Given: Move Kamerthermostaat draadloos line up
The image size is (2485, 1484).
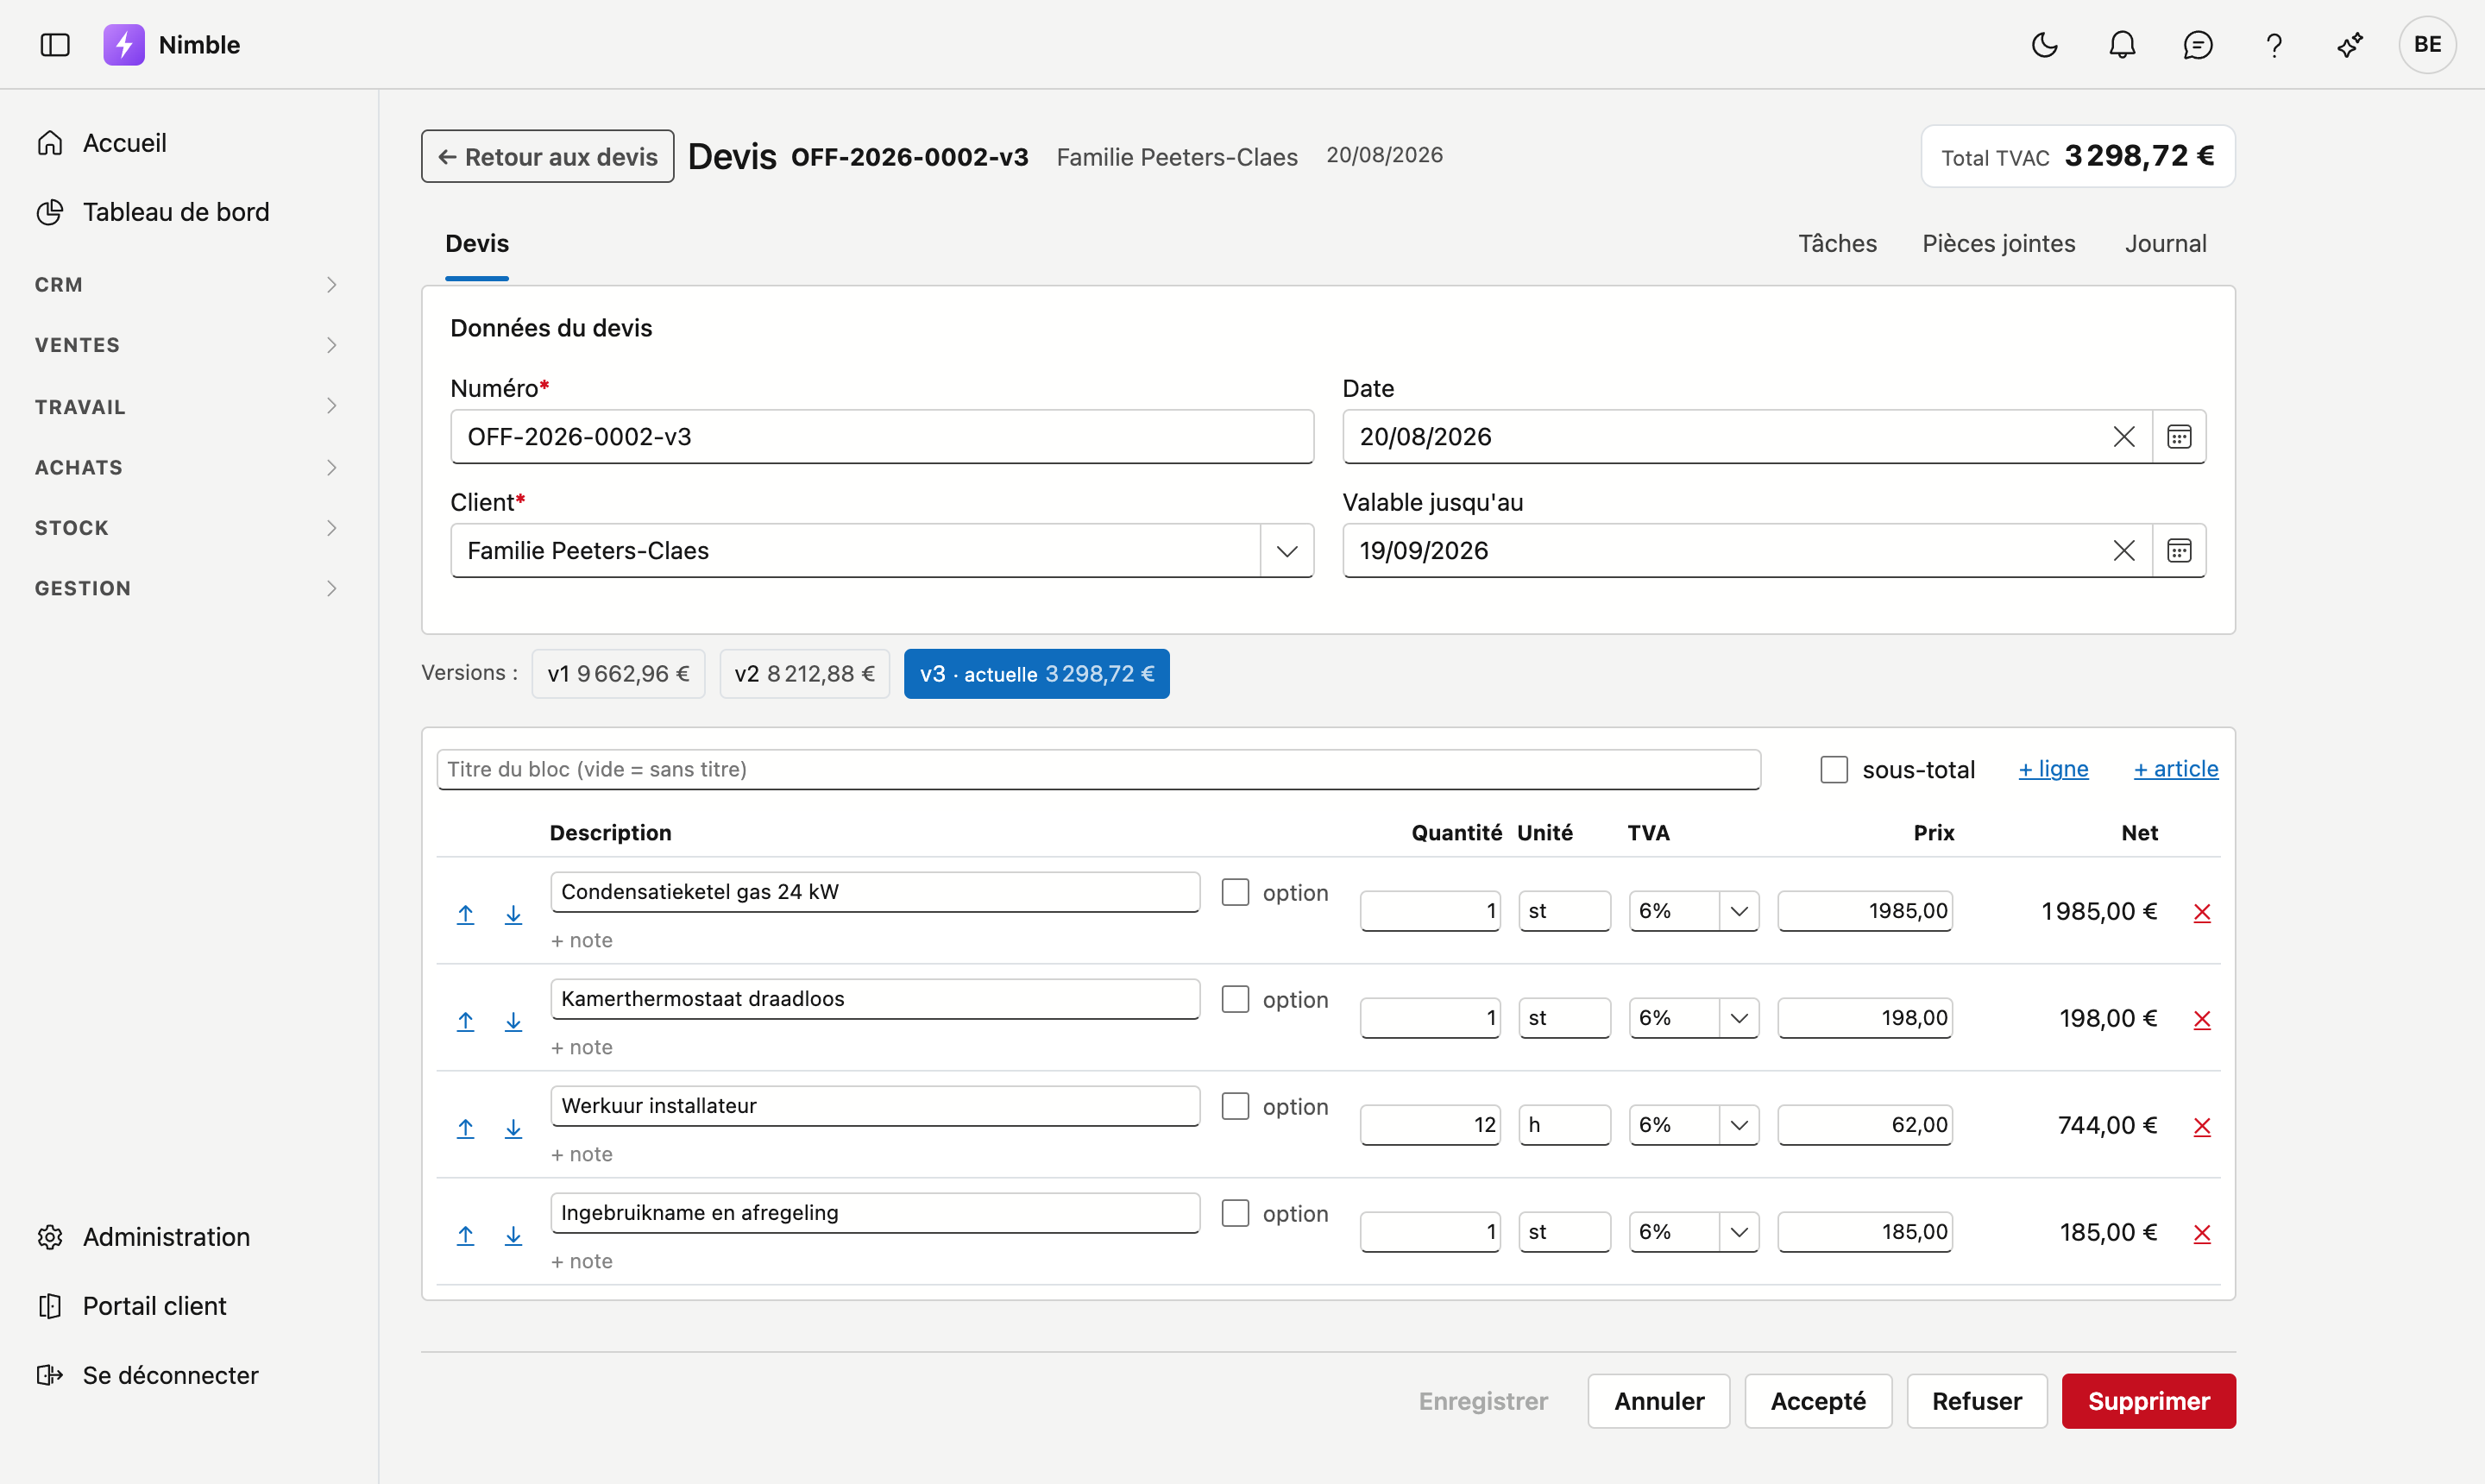Looking at the screenshot, I should tap(465, 1021).
